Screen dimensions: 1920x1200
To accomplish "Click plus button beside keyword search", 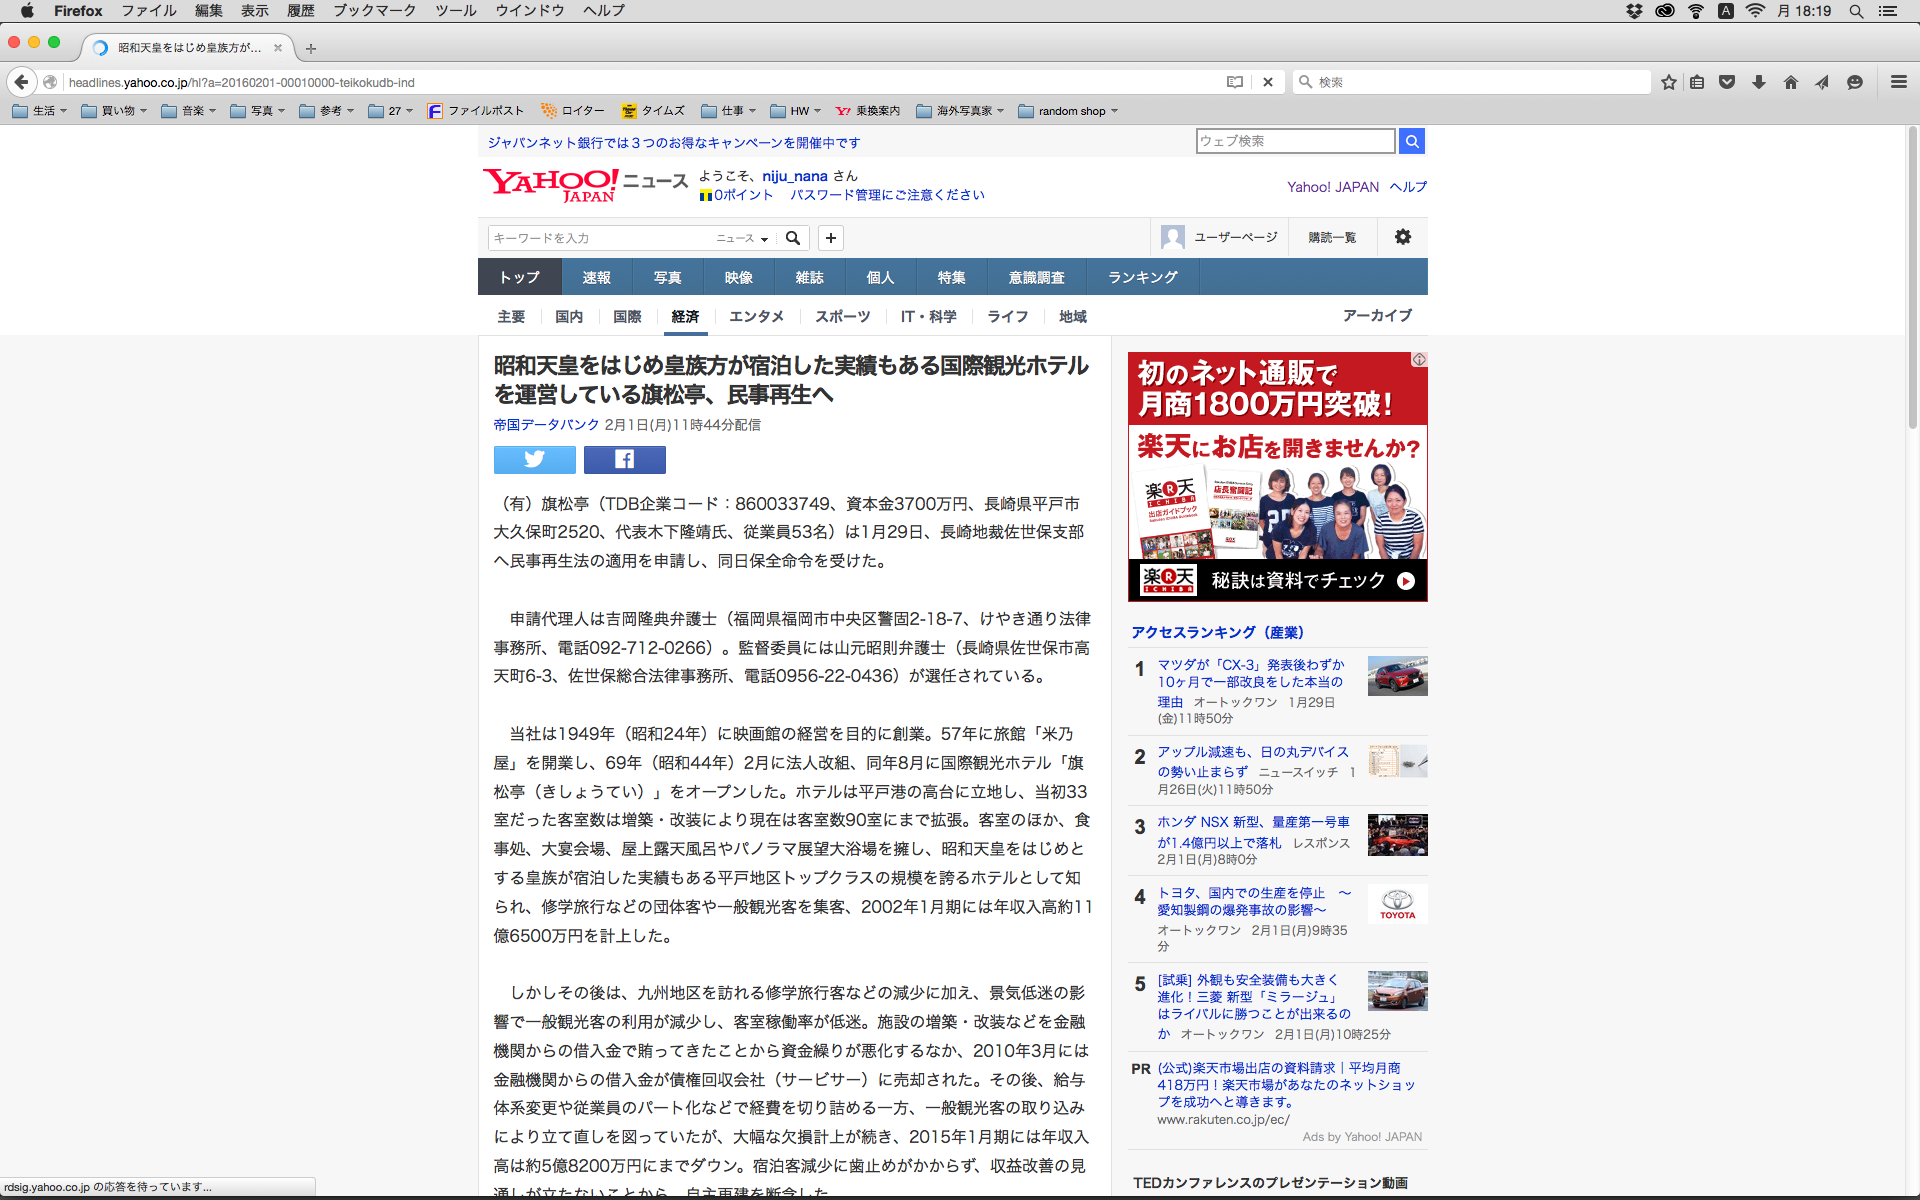I will pyautogui.click(x=830, y=238).
